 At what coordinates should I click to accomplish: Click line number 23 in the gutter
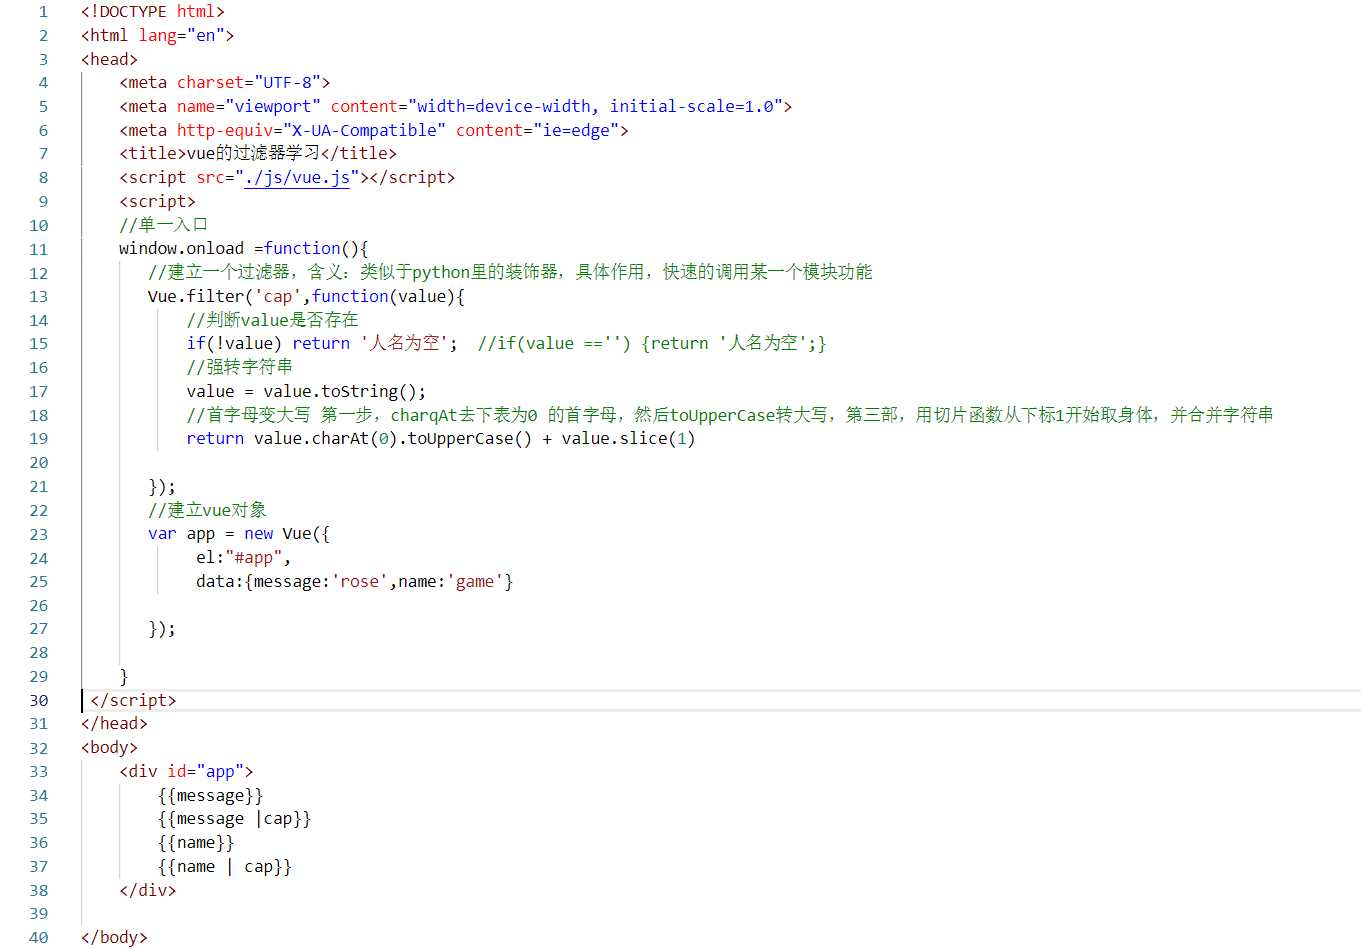(39, 534)
